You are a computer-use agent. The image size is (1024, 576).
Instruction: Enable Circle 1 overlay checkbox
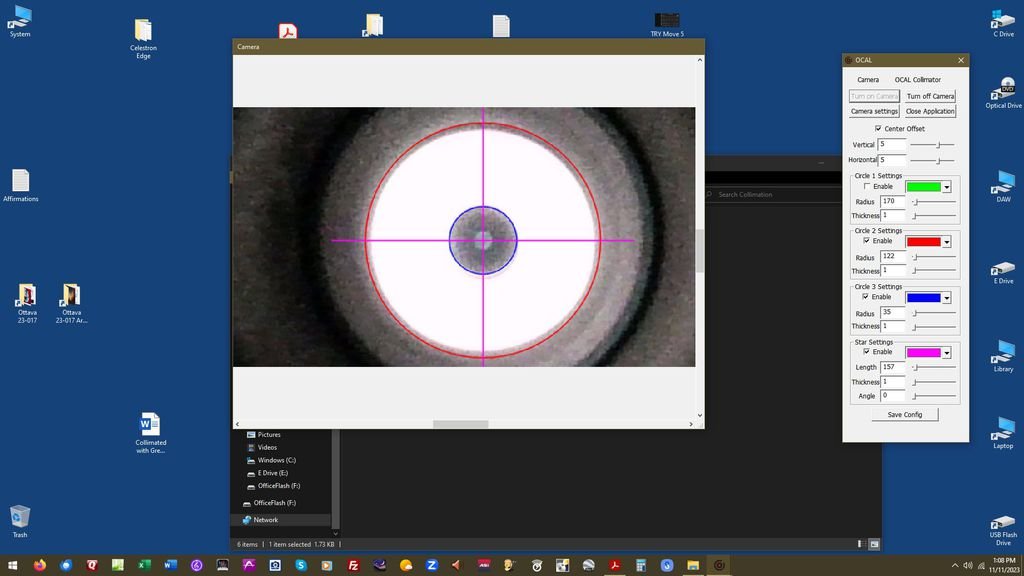(x=866, y=187)
